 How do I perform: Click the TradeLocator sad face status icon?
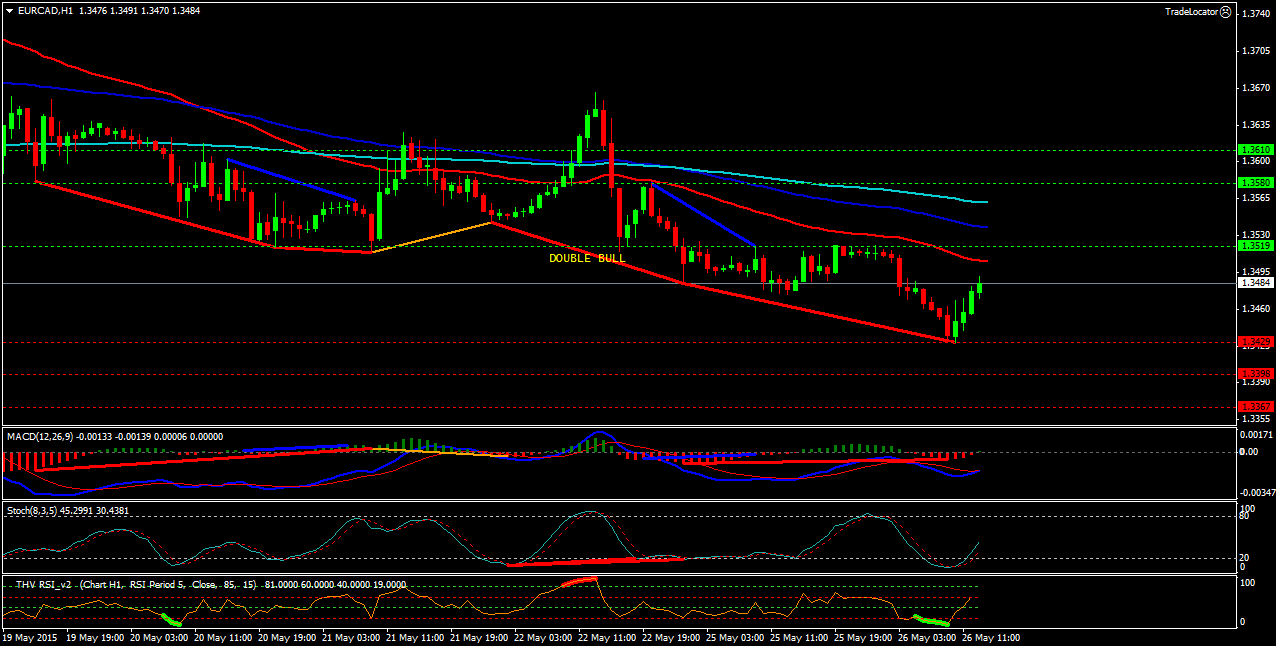pos(1226,11)
